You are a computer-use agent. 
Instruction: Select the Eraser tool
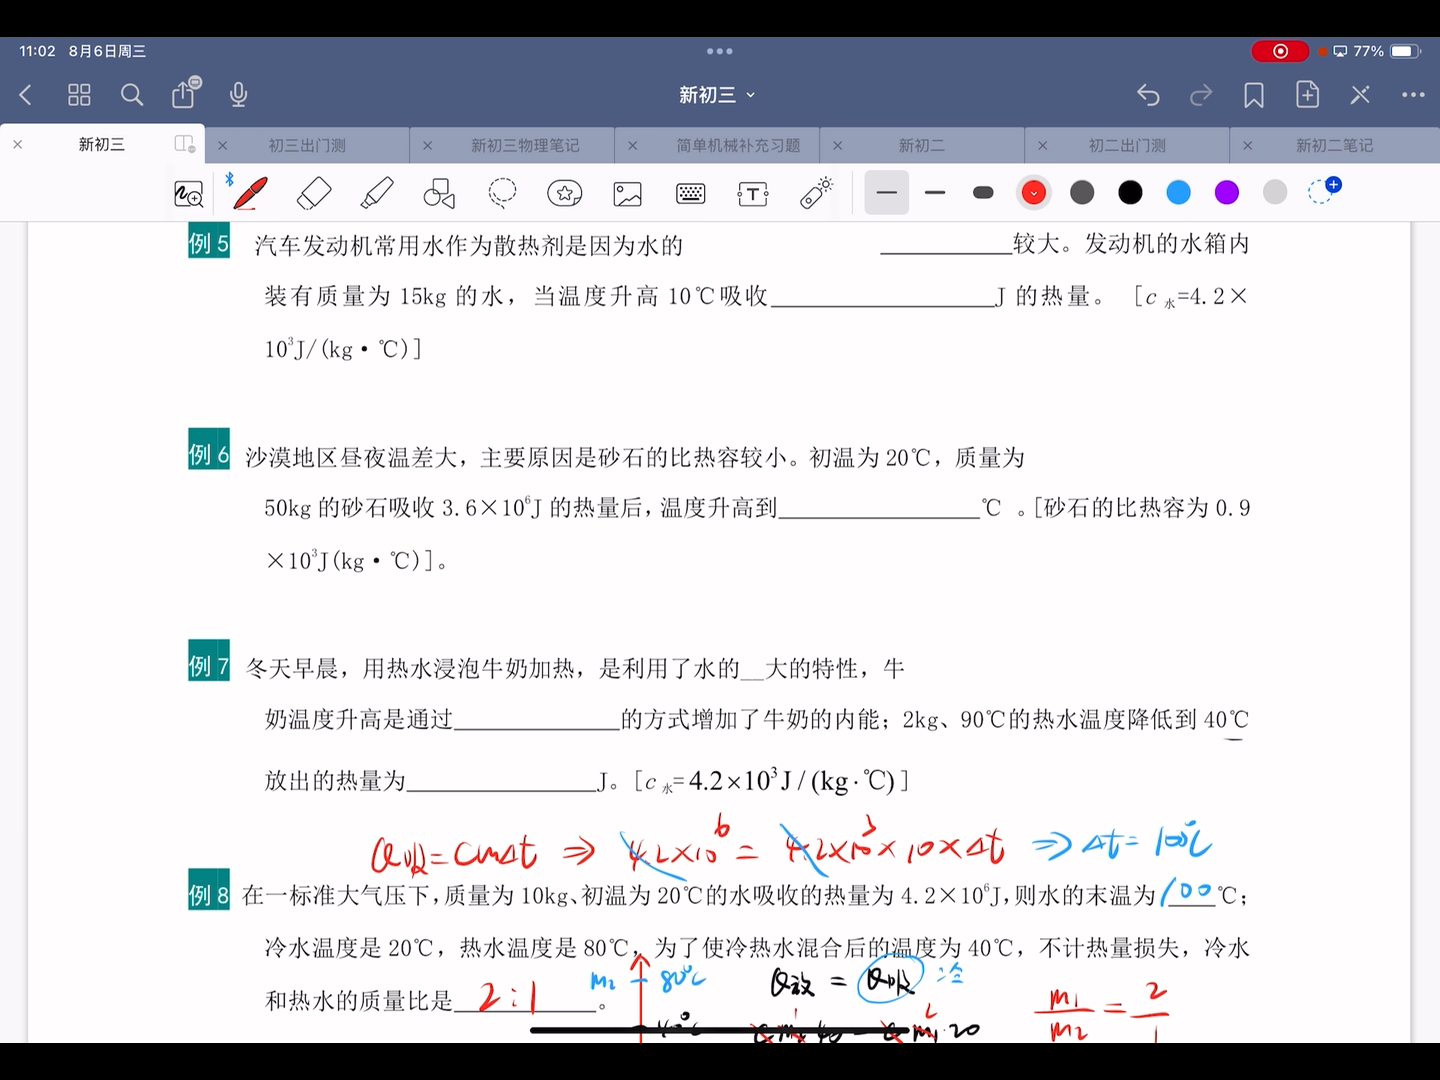tap(314, 193)
